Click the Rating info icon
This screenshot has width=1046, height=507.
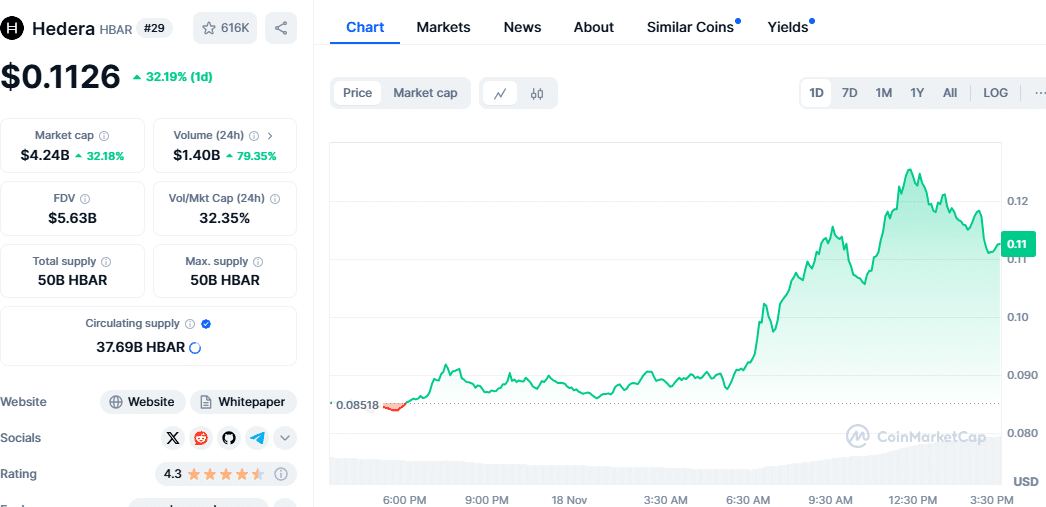281,474
